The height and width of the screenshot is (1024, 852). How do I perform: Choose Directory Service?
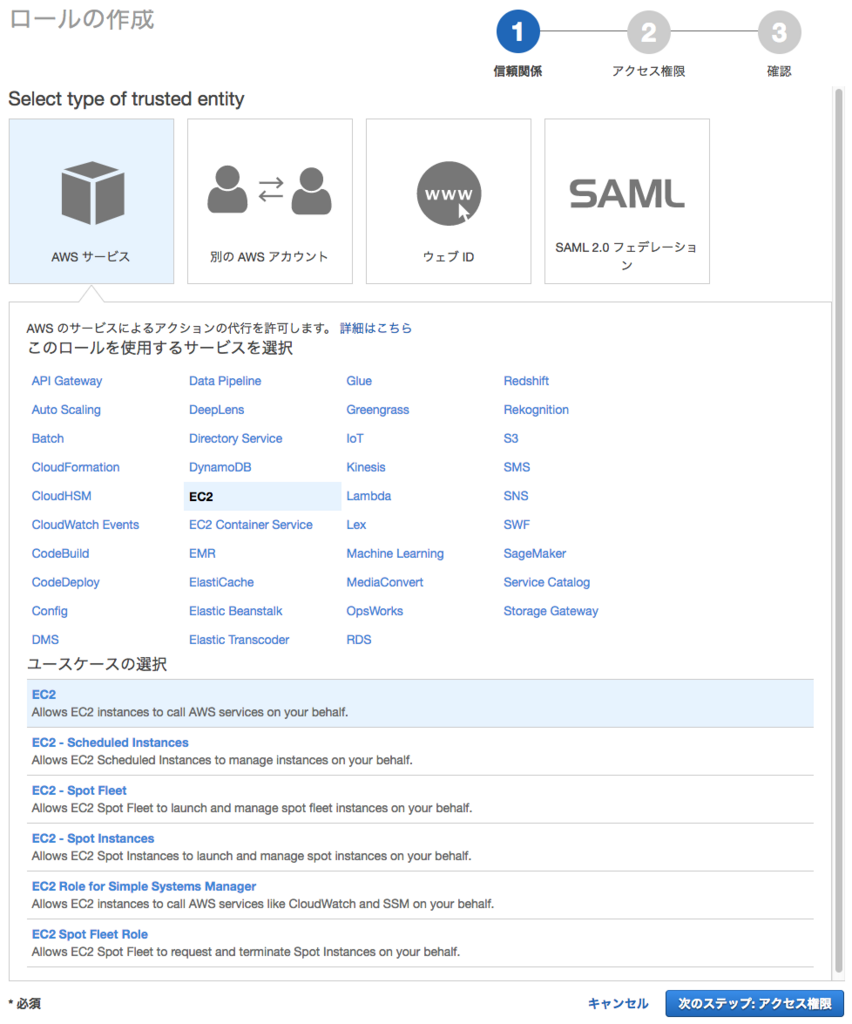[236, 438]
